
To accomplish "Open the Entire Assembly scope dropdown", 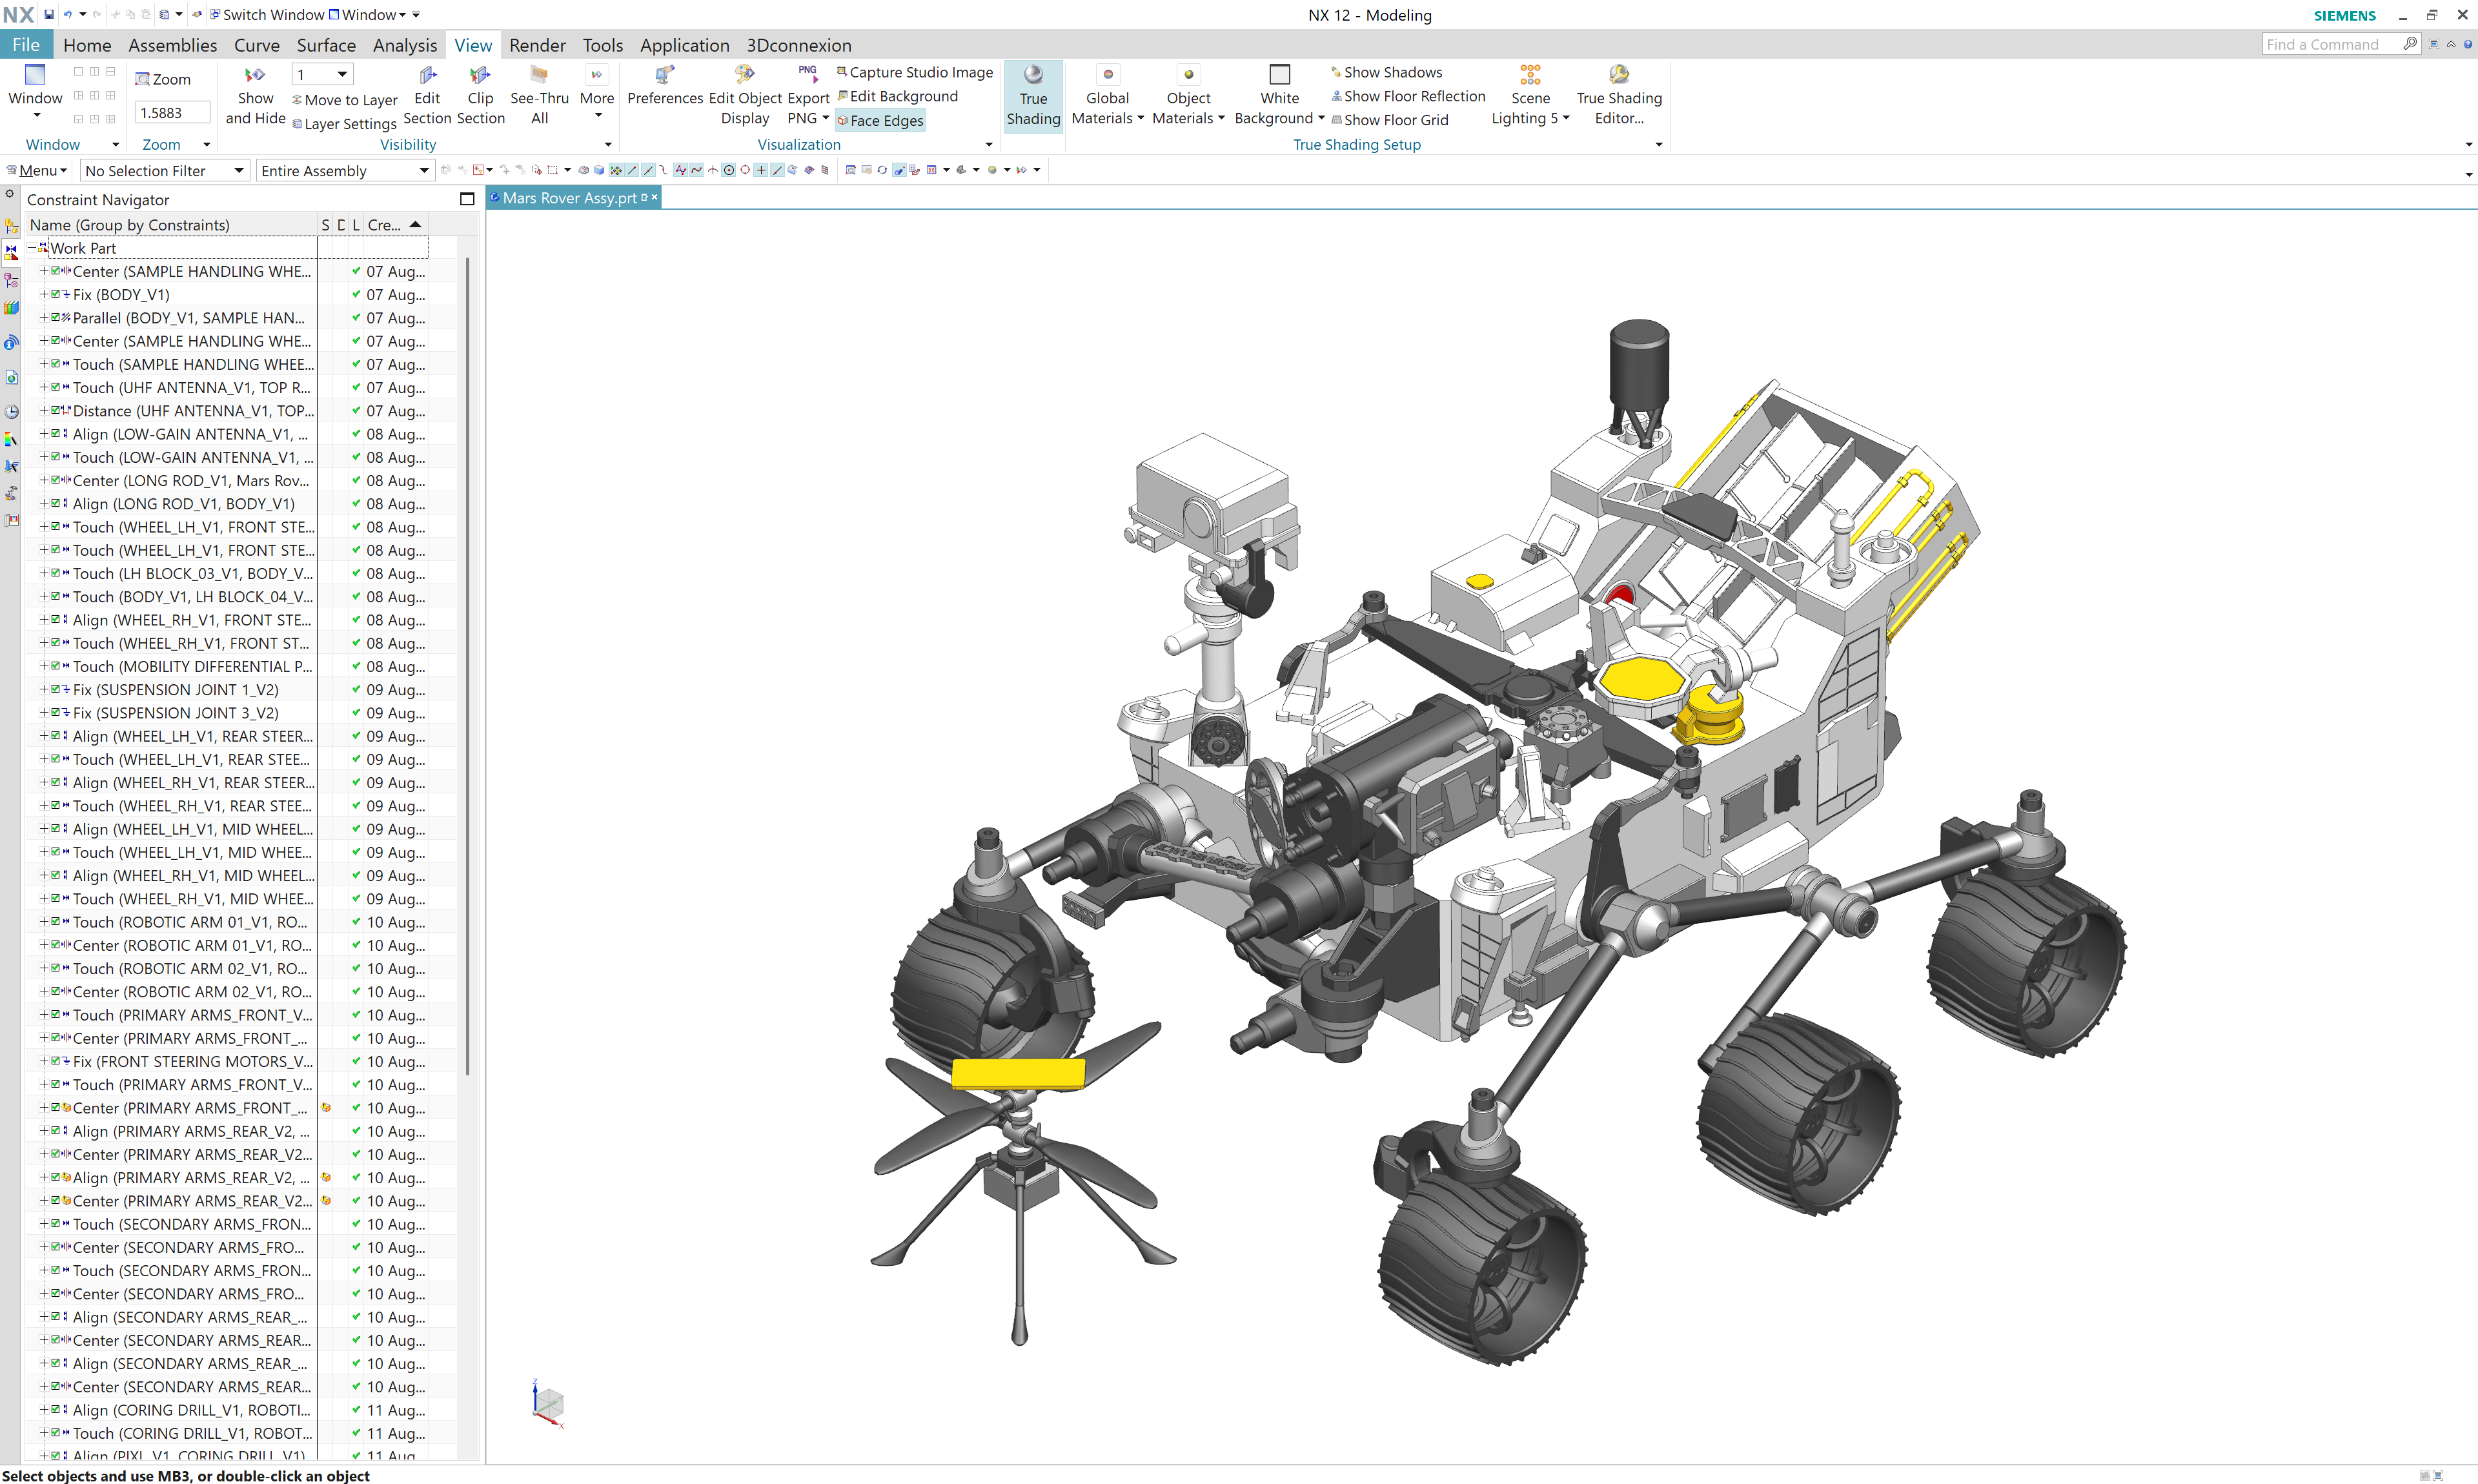I will (344, 170).
